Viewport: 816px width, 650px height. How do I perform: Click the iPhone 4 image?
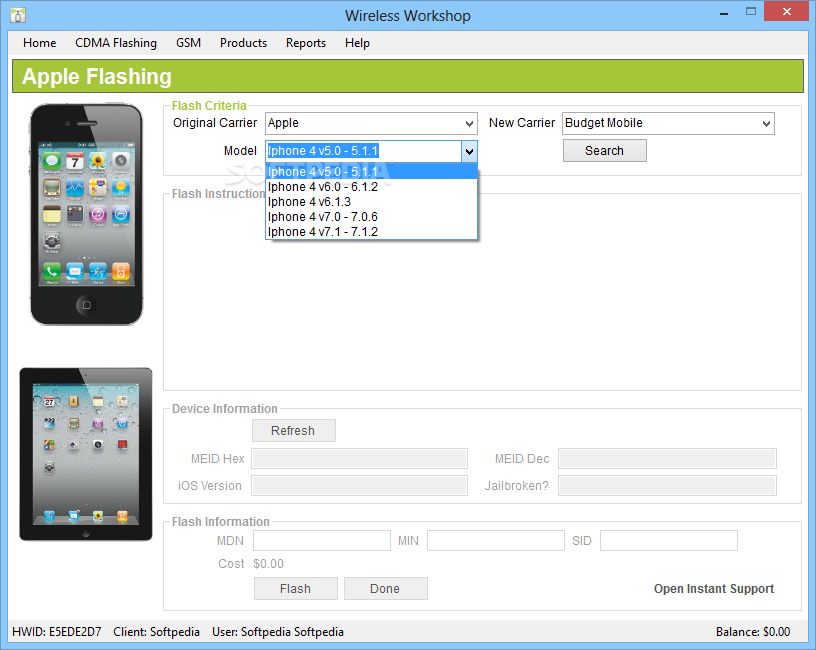click(x=86, y=214)
